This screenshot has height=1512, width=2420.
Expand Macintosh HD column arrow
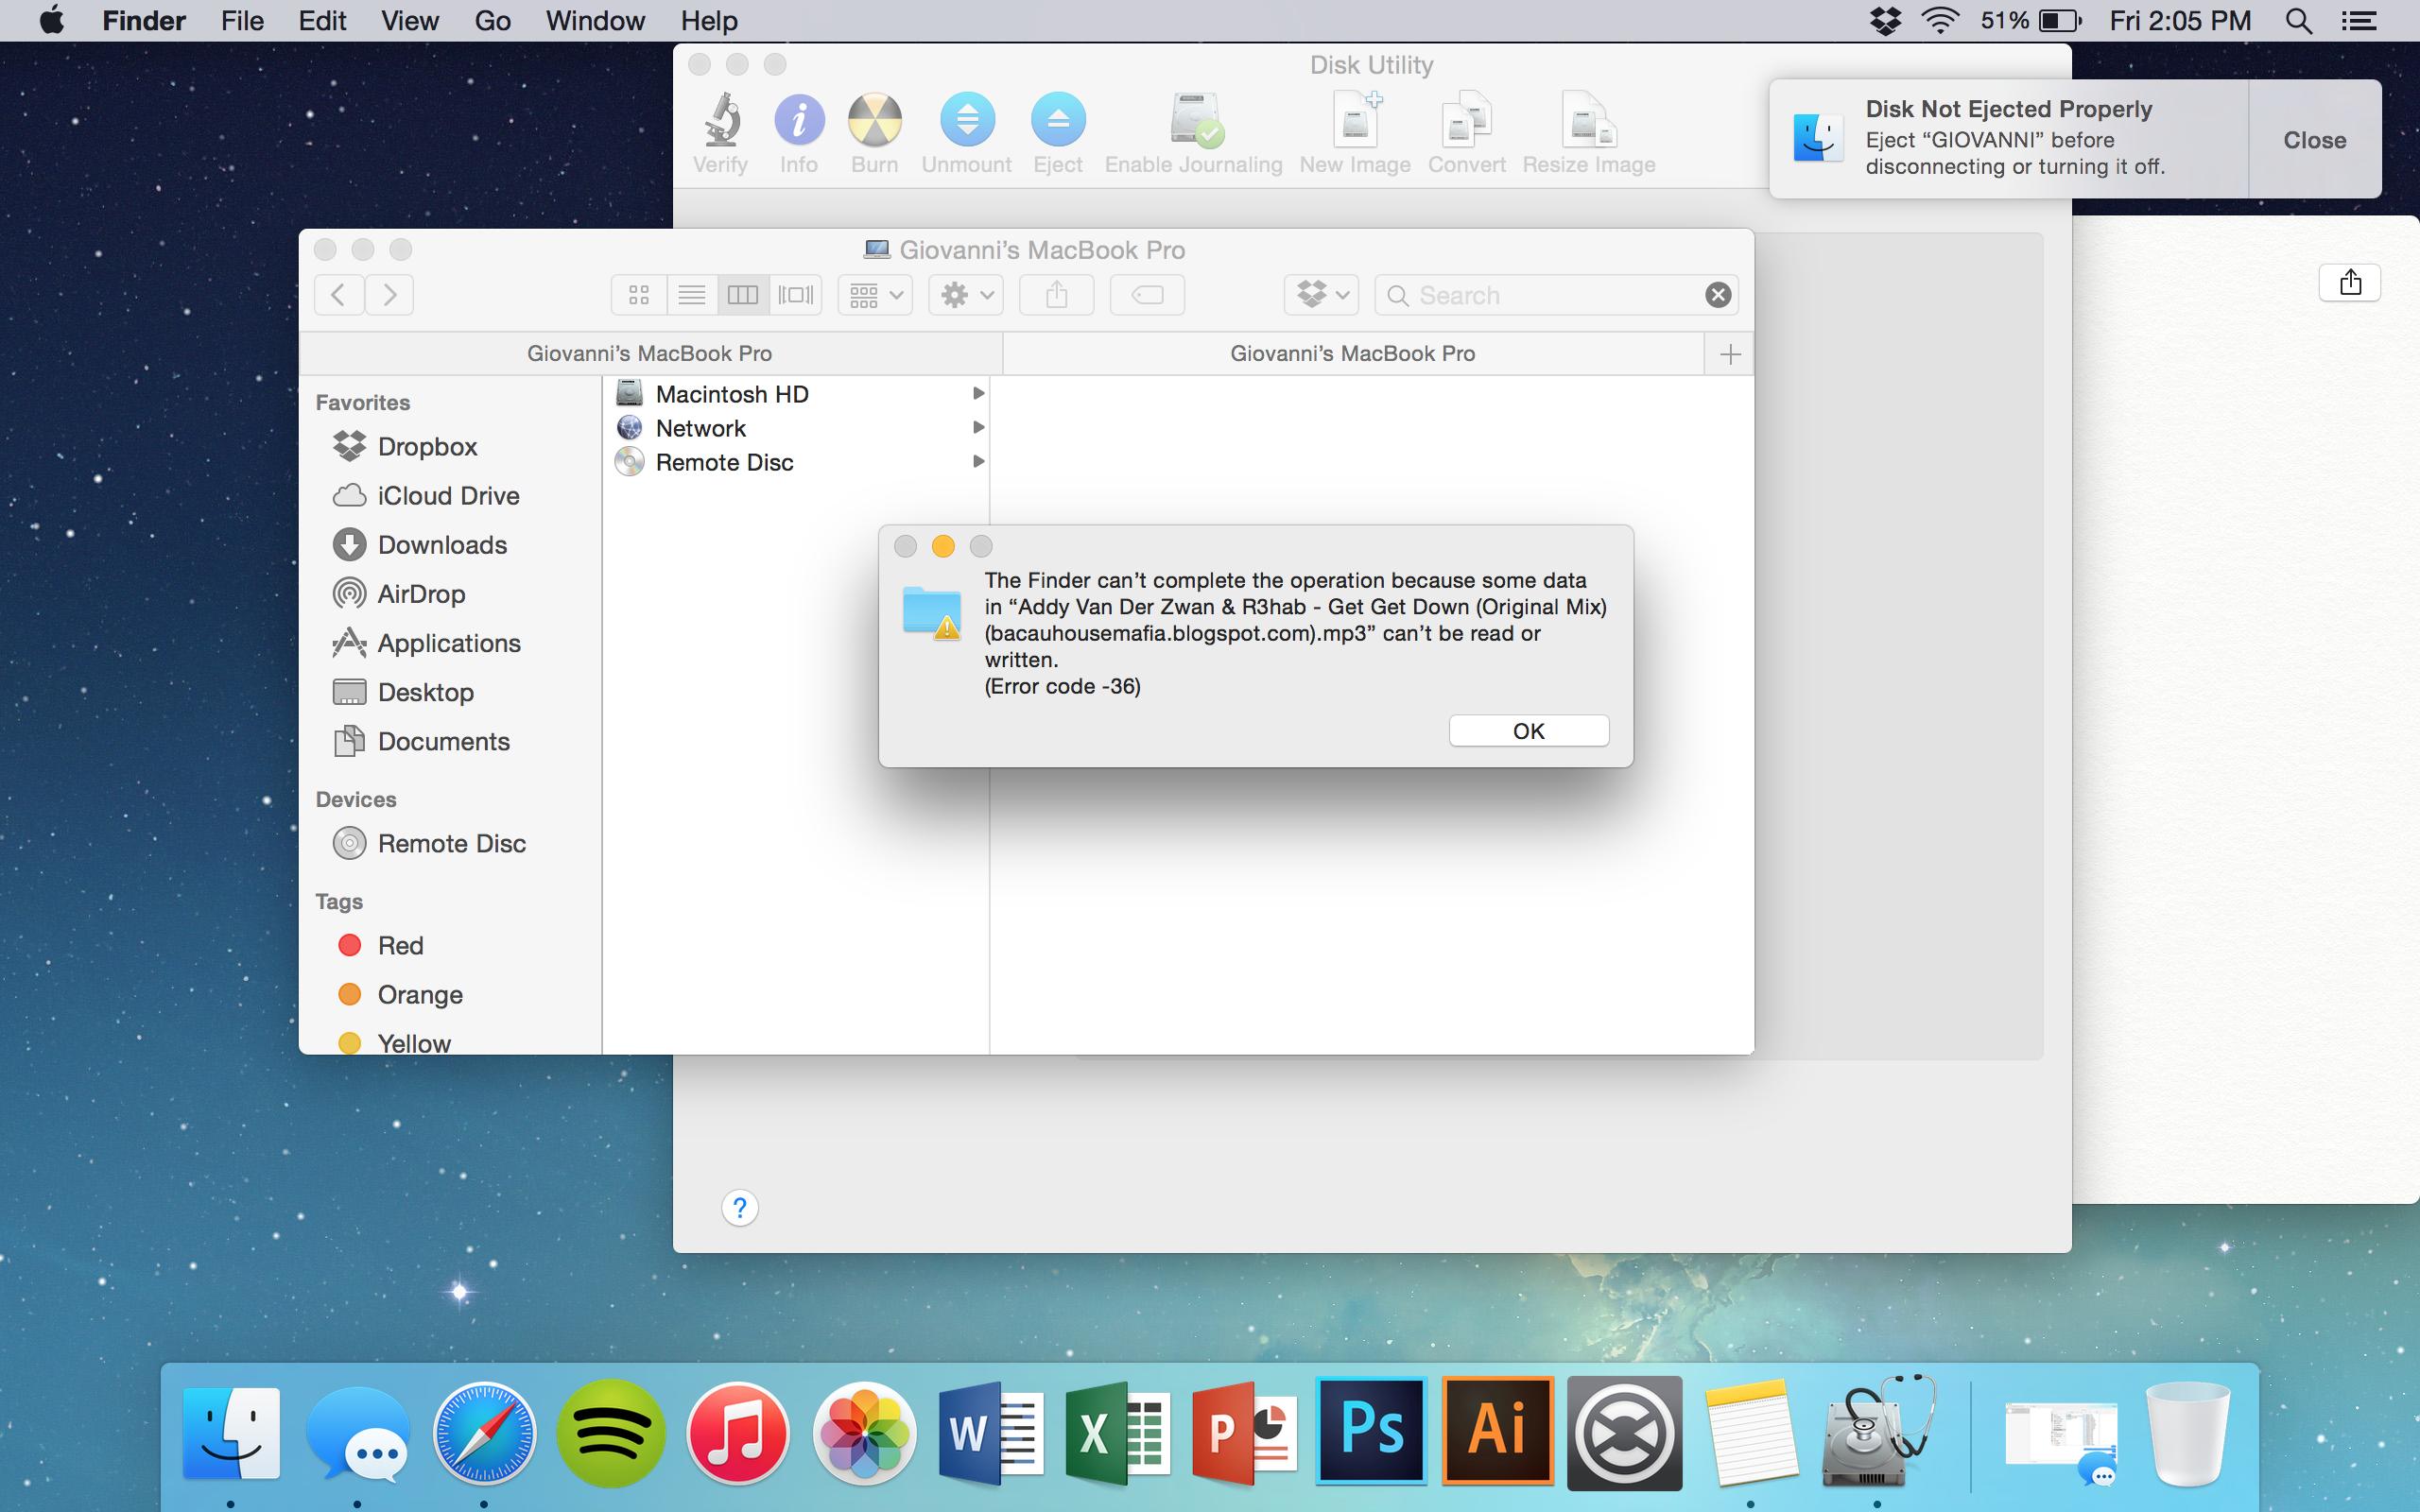(978, 394)
